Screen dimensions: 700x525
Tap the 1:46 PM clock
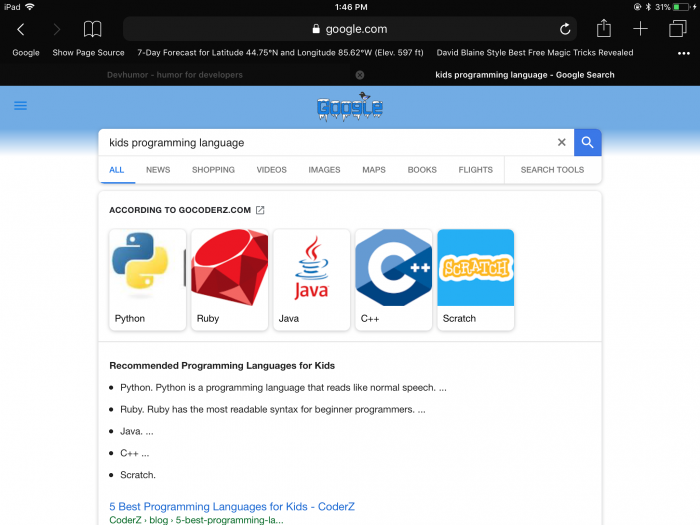click(351, 7)
